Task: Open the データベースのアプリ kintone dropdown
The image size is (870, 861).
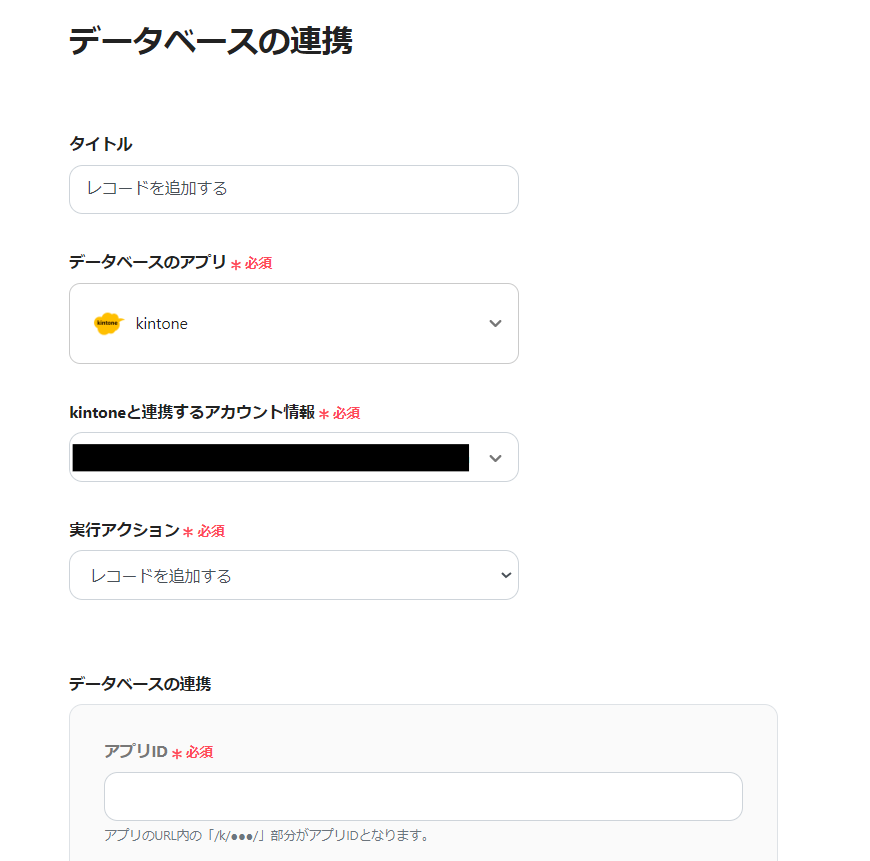Action: 294,323
